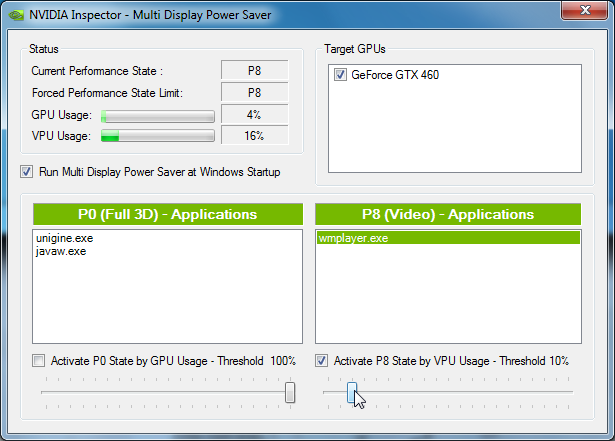Viewport: 615px width, 441px height.
Task: Disable Activate P8 State by VPU Usage checkbox
Action: (322, 361)
